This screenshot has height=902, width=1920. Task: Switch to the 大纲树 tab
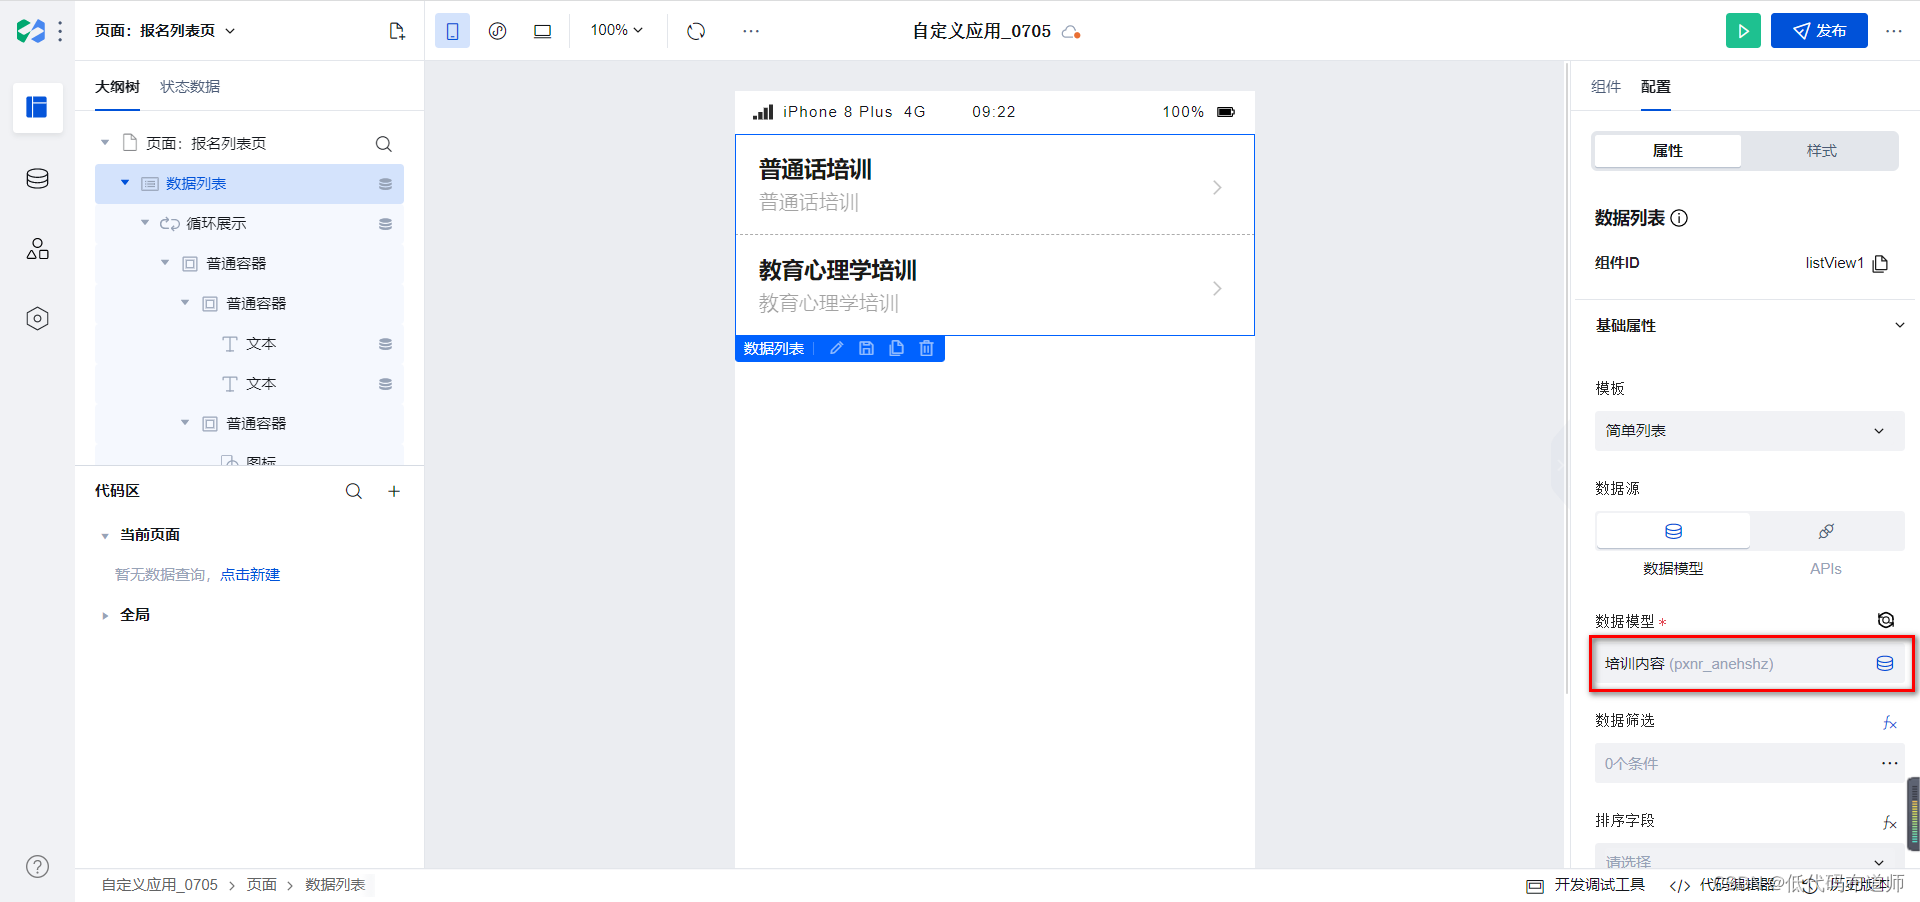tap(117, 87)
